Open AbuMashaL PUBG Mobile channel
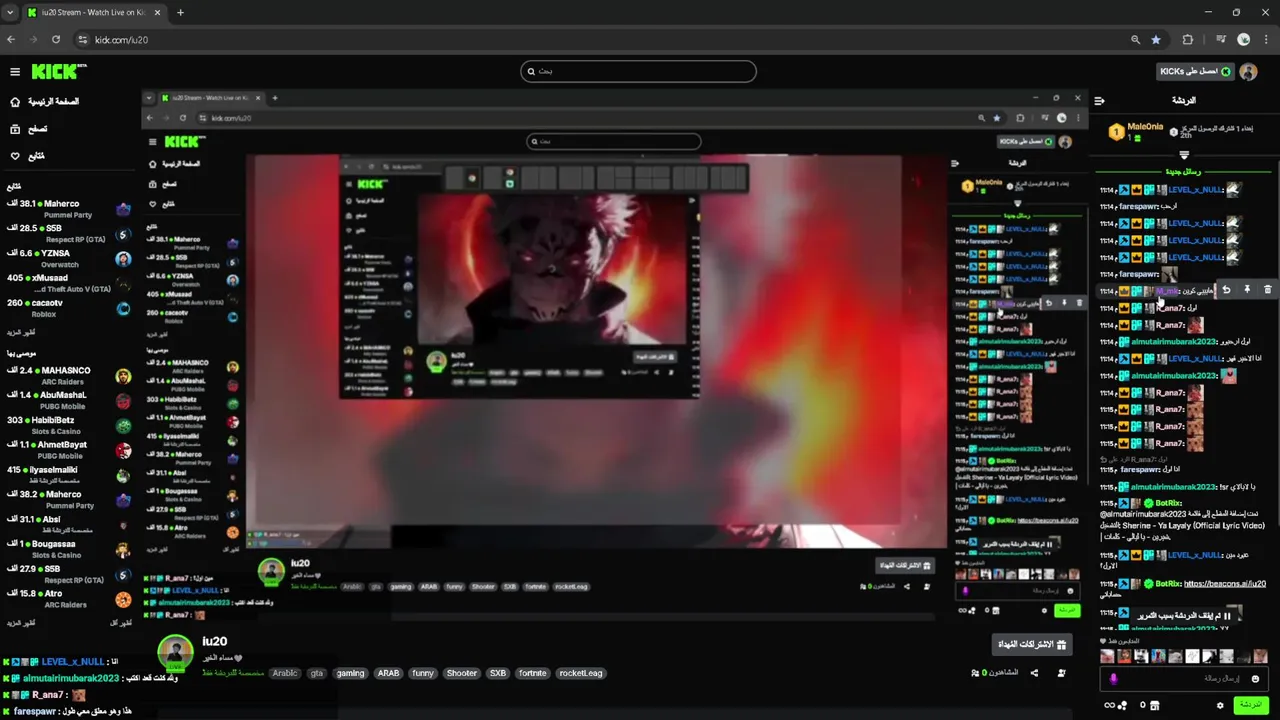This screenshot has height=720, width=1280. (68, 401)
